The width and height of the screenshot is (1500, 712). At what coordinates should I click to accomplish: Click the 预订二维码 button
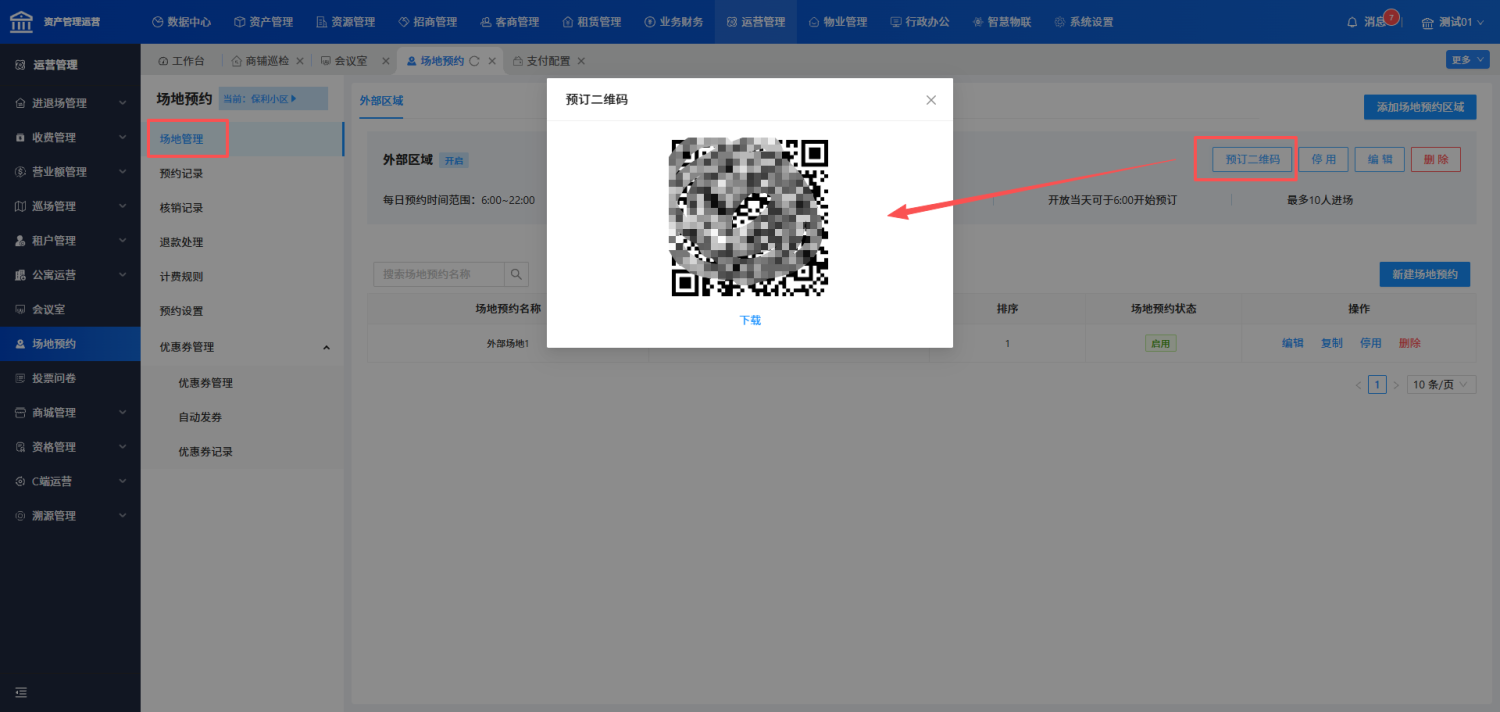(x=1252, y=159)
